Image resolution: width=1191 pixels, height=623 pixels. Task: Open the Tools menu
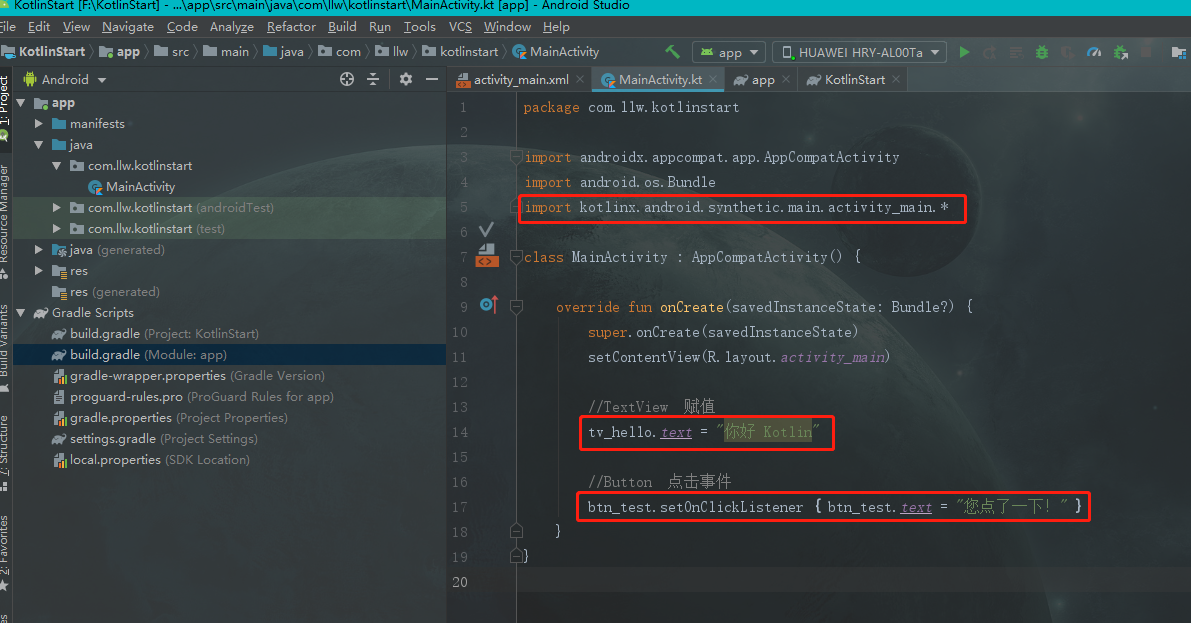[419, 27]
